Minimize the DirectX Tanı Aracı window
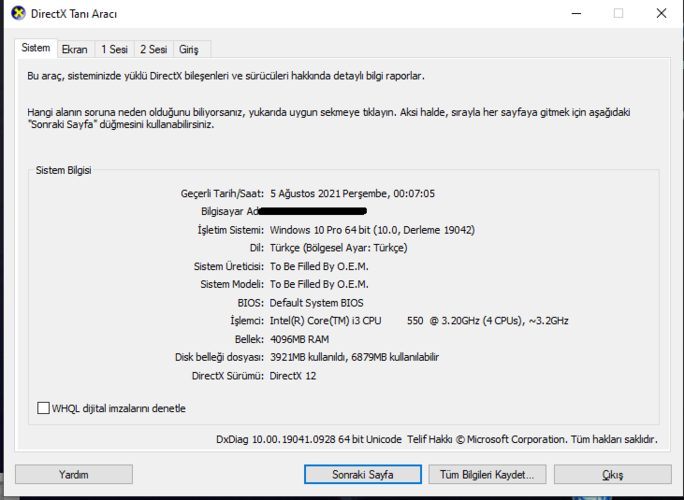The height and width of the screenshot is (500, 684). point(576,14)
